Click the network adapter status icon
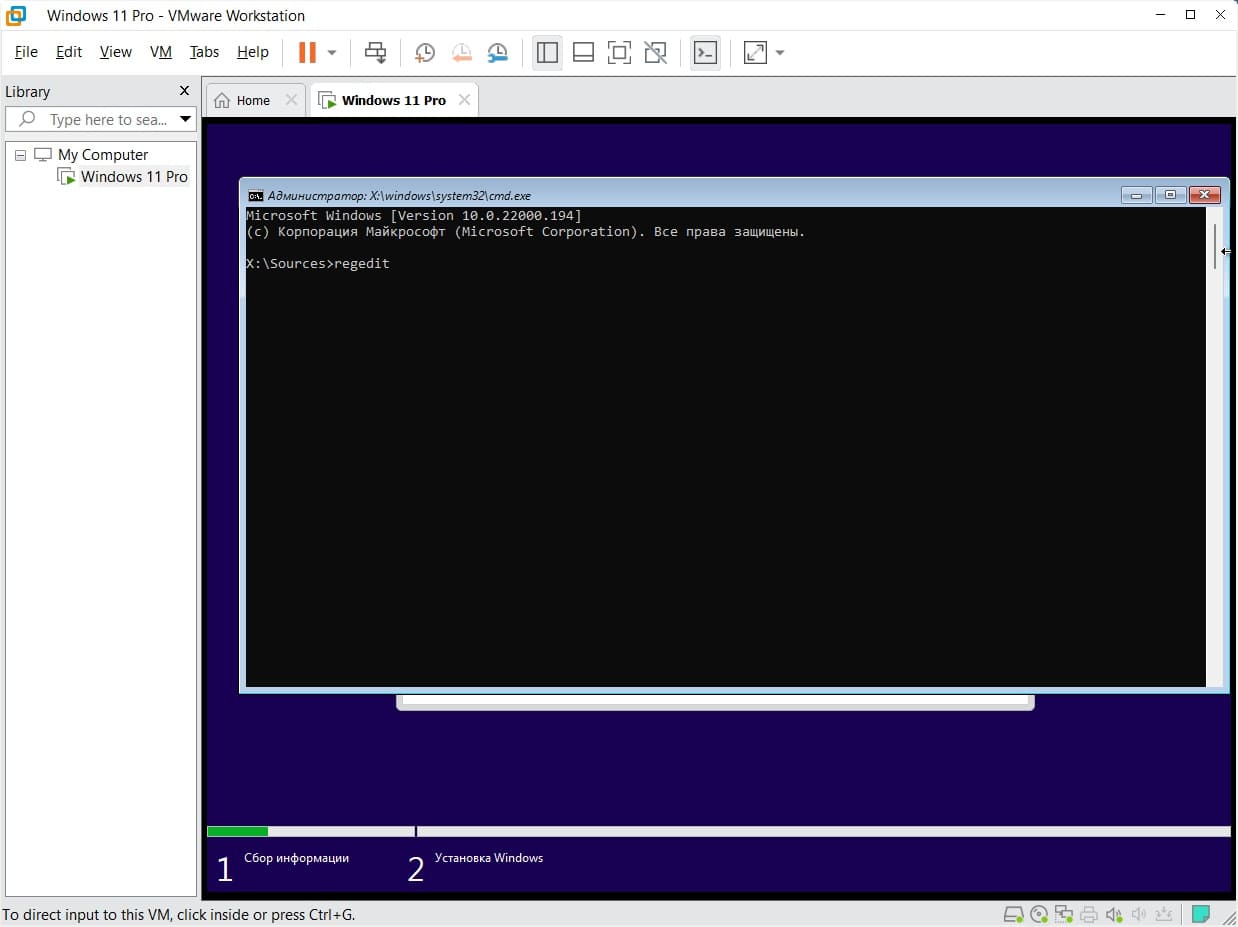 coord(1064,914)
